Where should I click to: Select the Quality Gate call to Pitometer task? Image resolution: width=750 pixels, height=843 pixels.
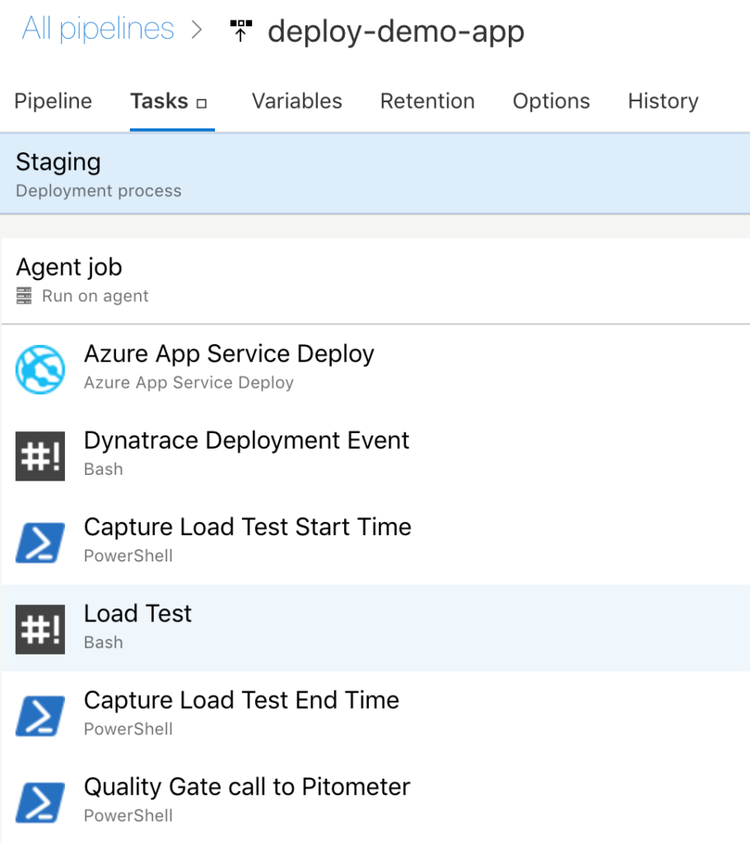[x=247, y=787]
